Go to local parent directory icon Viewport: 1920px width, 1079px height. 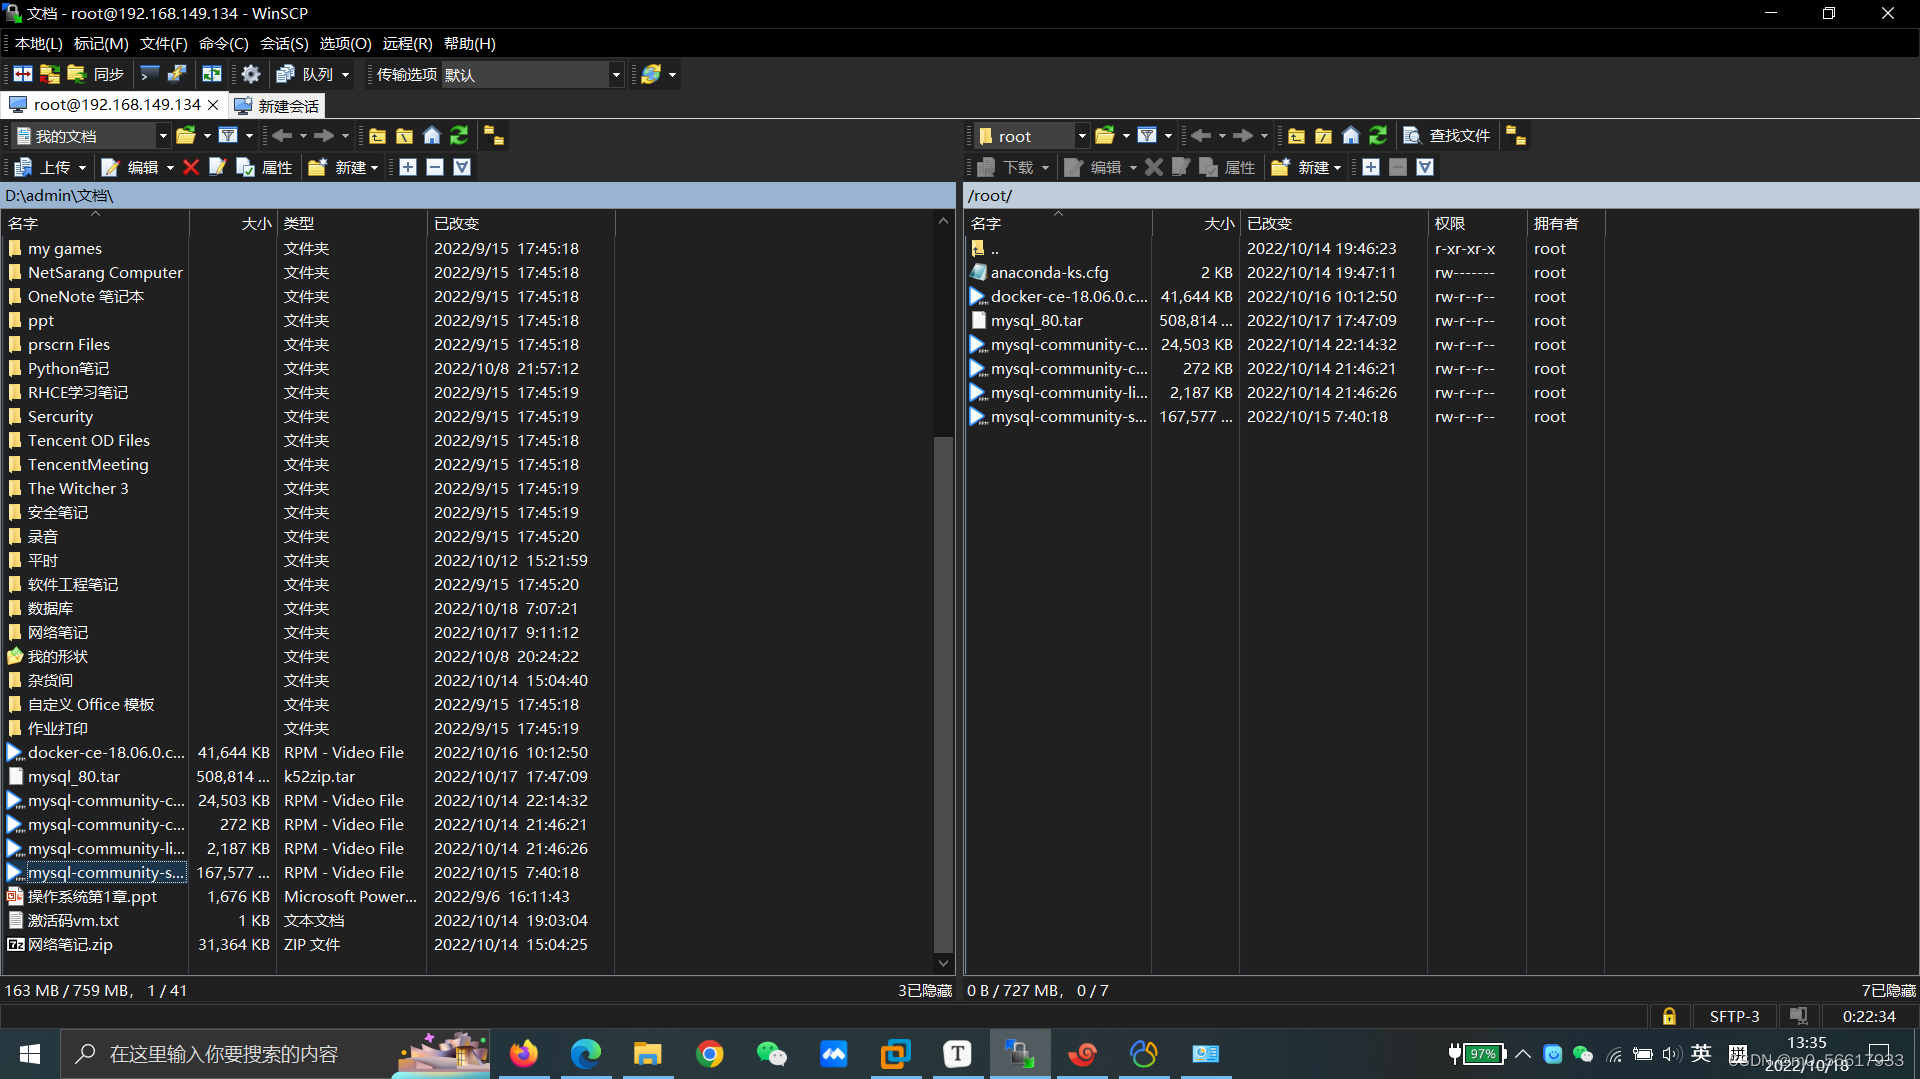(x=377, y=136)
